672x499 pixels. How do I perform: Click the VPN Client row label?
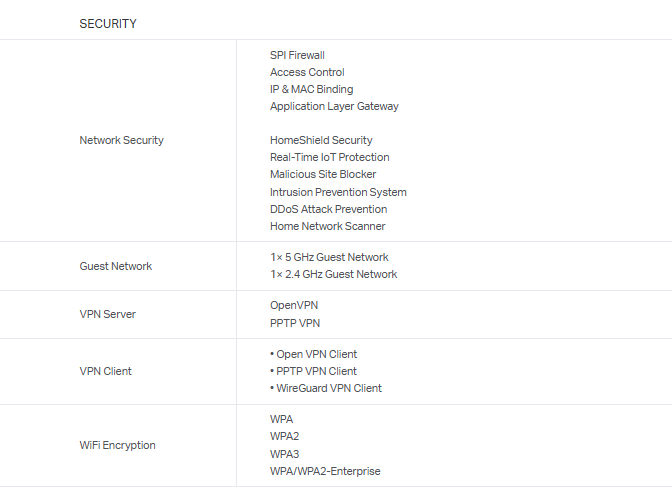click(105, 371)
